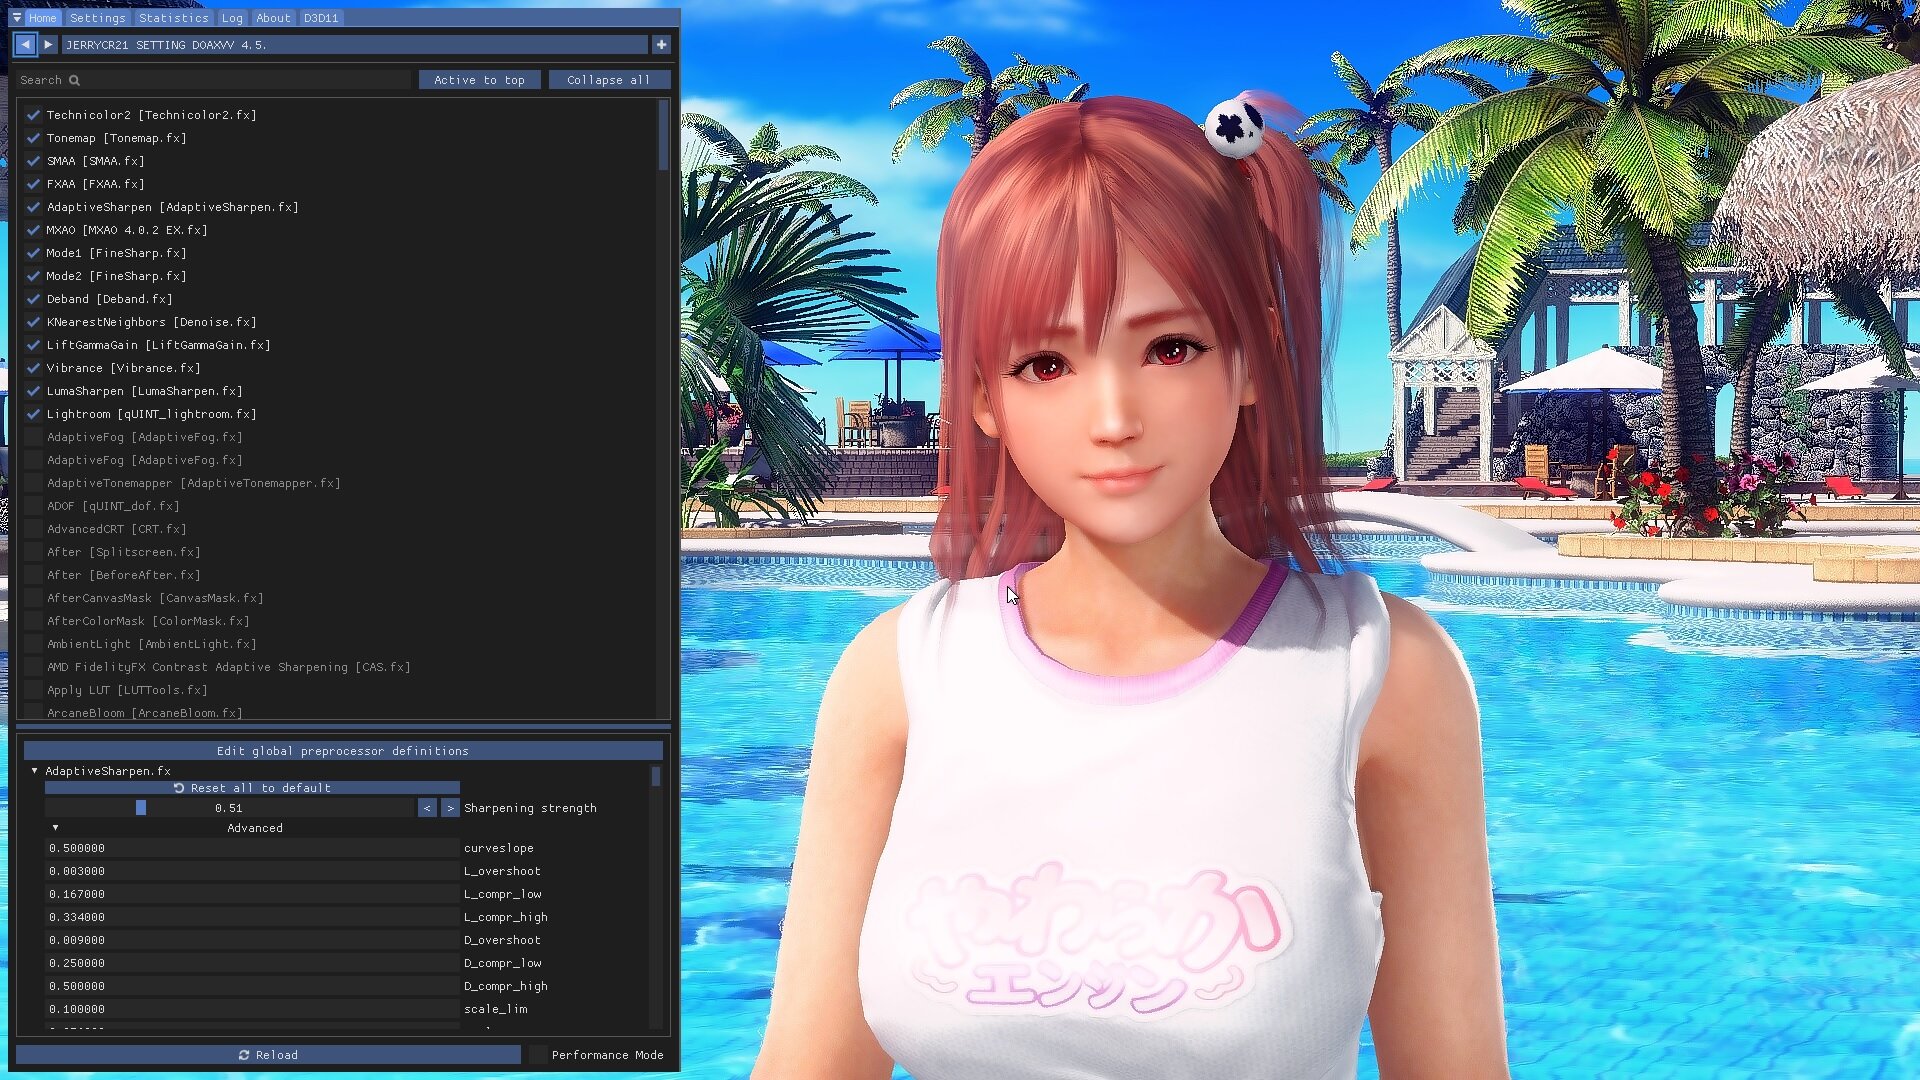Enable the ADOF effect checkbox
The image size is (1920, 1080).
pos(33,506)
